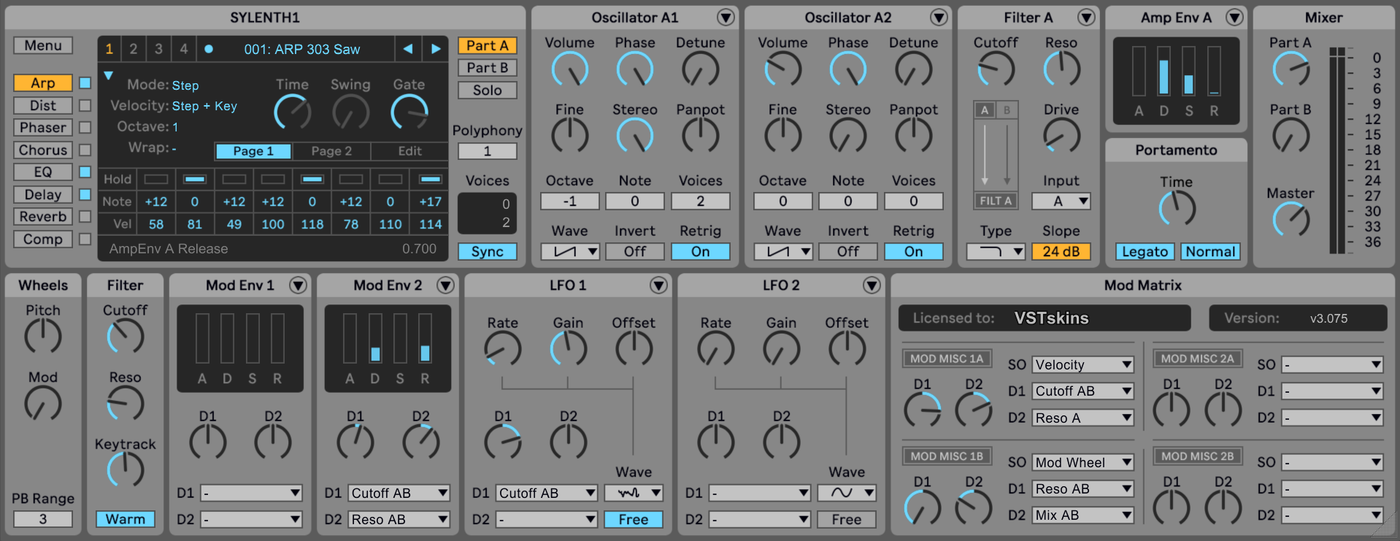
Task: Open the Oscillator A1 options menu arrow
Action: click(725, 17)
